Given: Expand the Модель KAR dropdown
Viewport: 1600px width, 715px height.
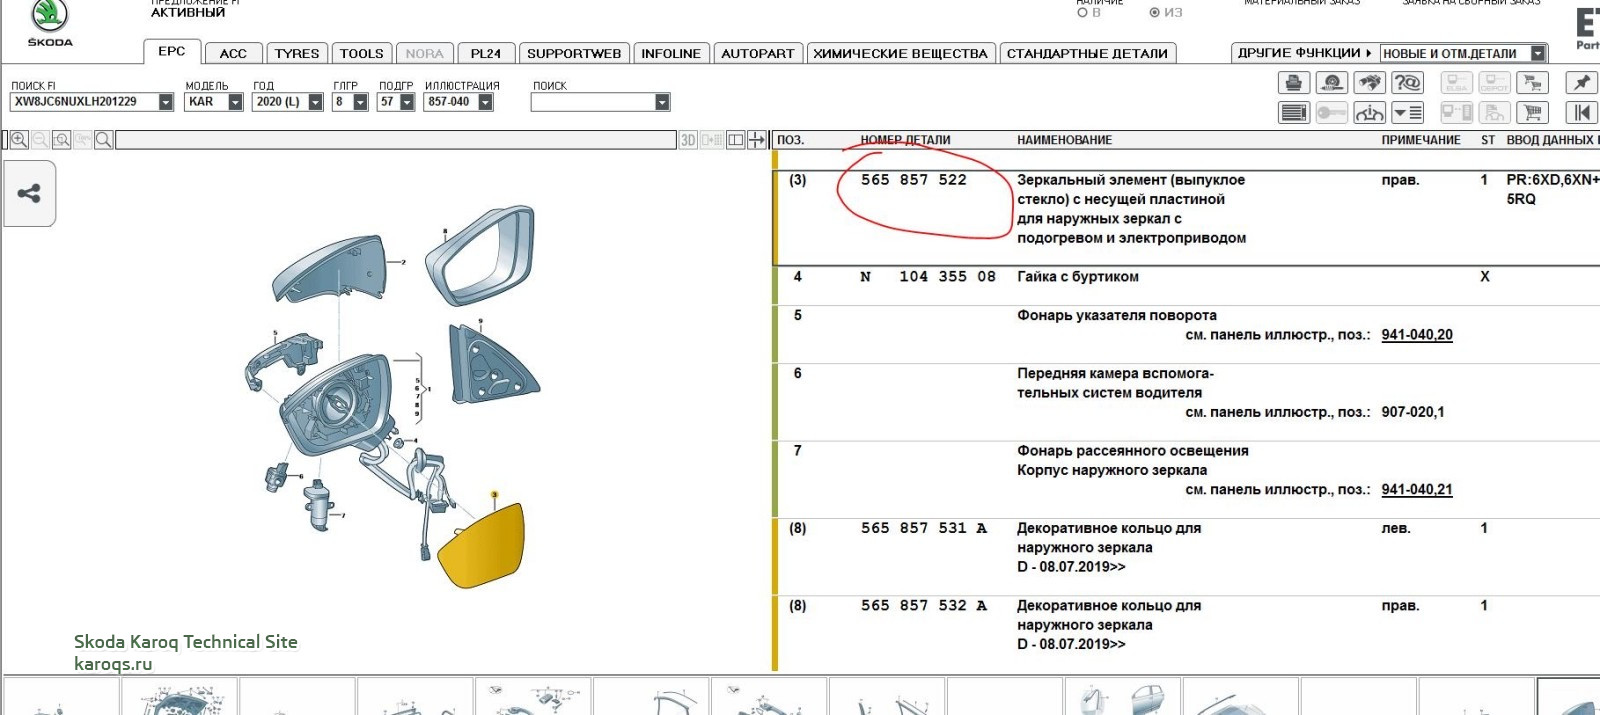Looking at the screenshot, I should [x=235, y=102].
